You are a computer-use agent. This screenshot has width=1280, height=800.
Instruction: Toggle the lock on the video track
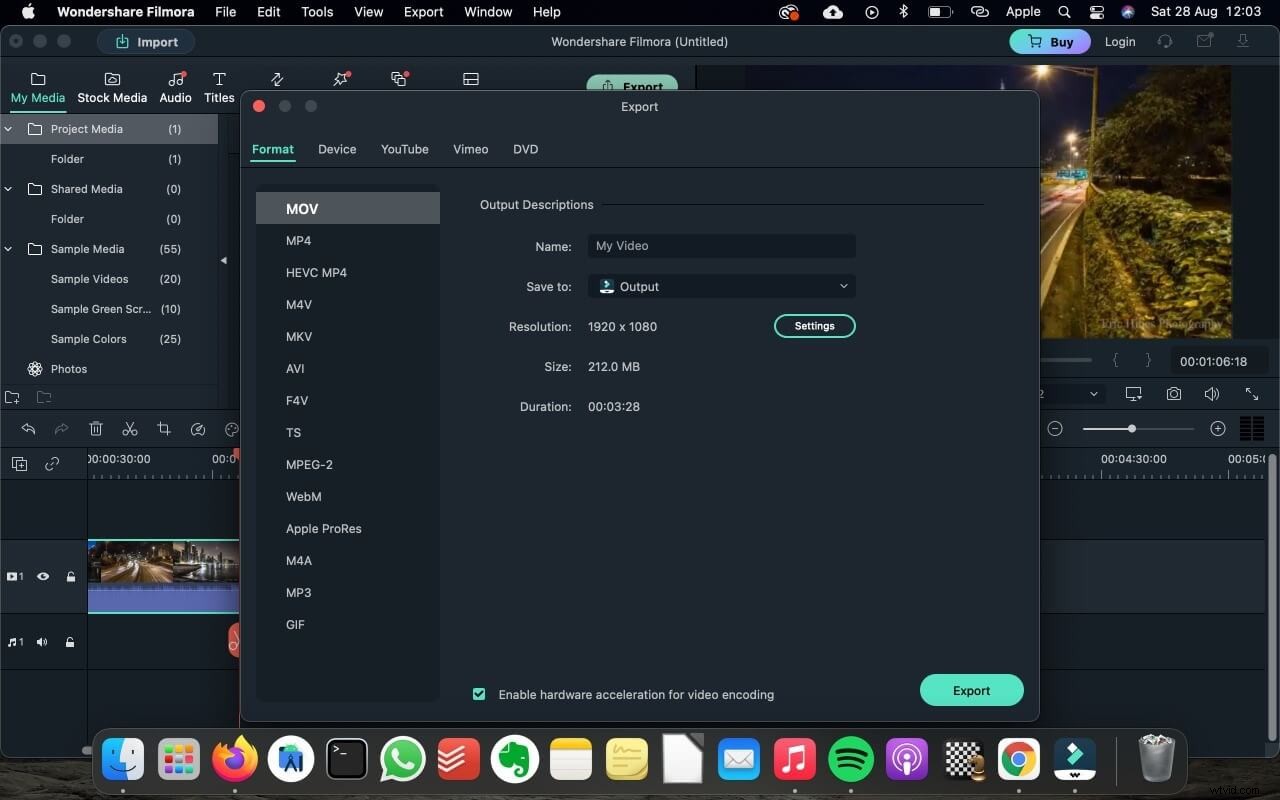[70, 577]
